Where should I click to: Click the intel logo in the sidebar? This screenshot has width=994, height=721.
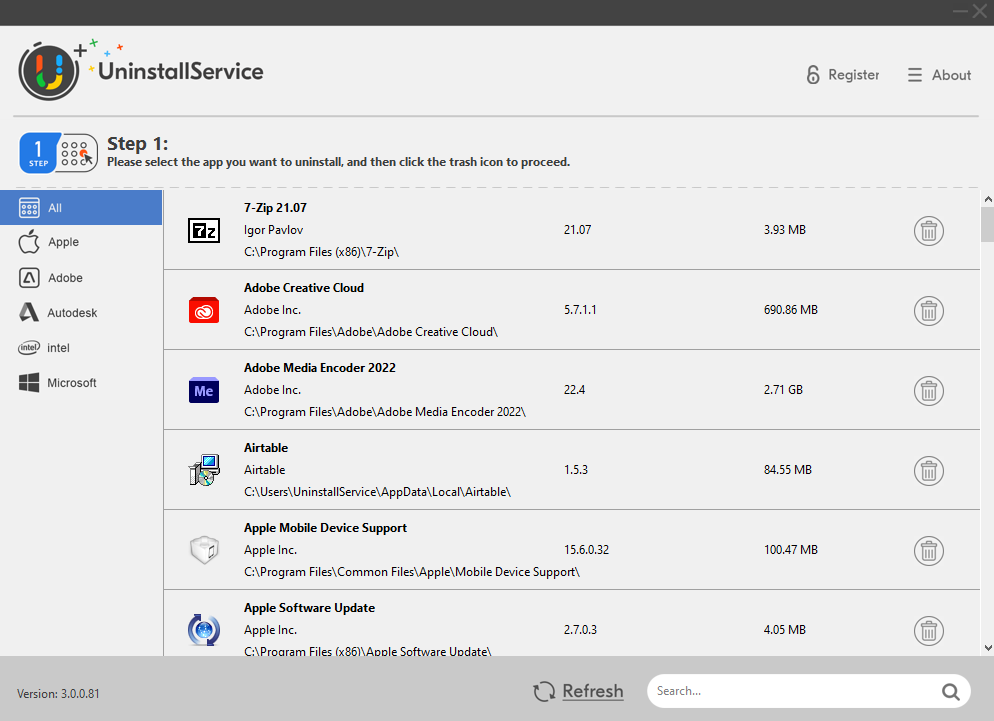pos(29,347)
